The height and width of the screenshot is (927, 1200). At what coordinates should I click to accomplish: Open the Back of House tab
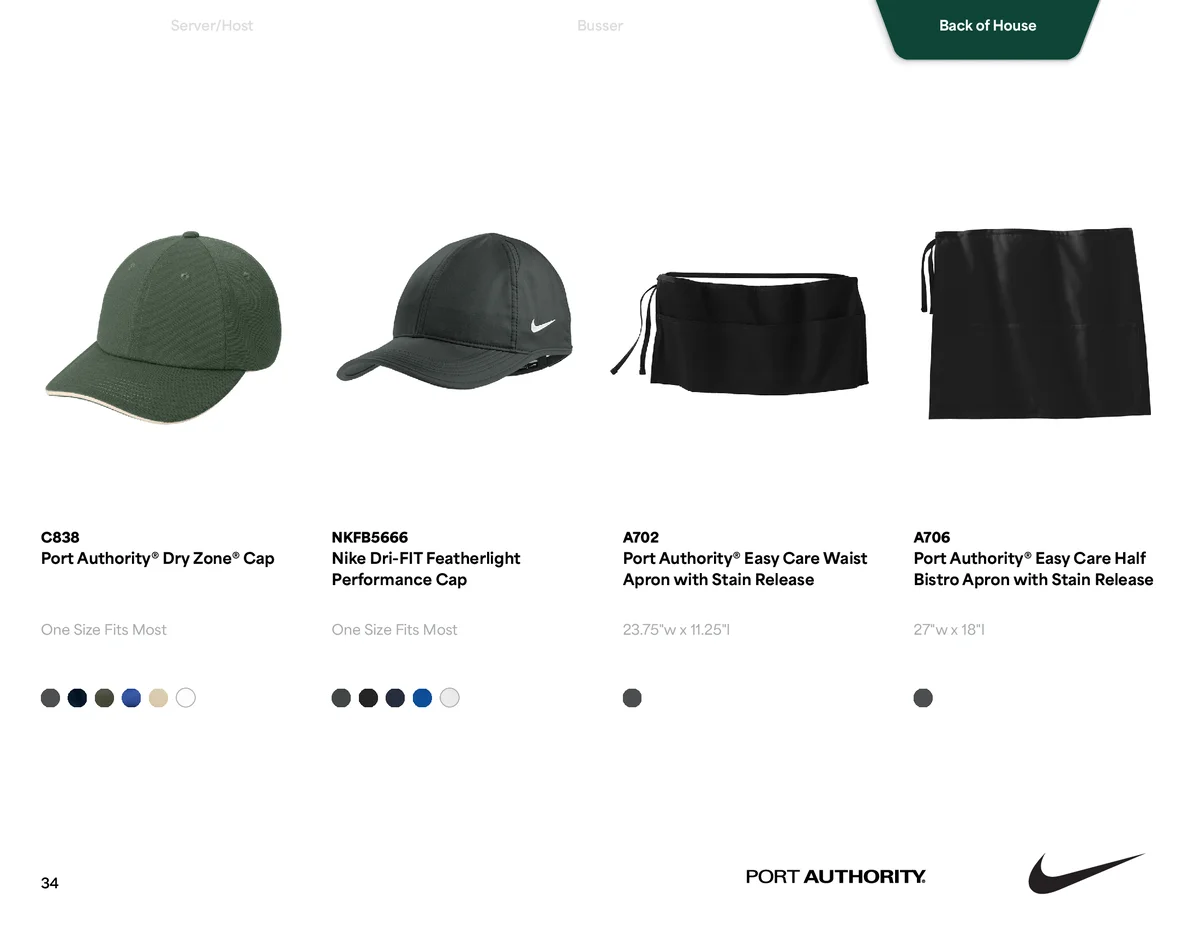pos(987,26)
